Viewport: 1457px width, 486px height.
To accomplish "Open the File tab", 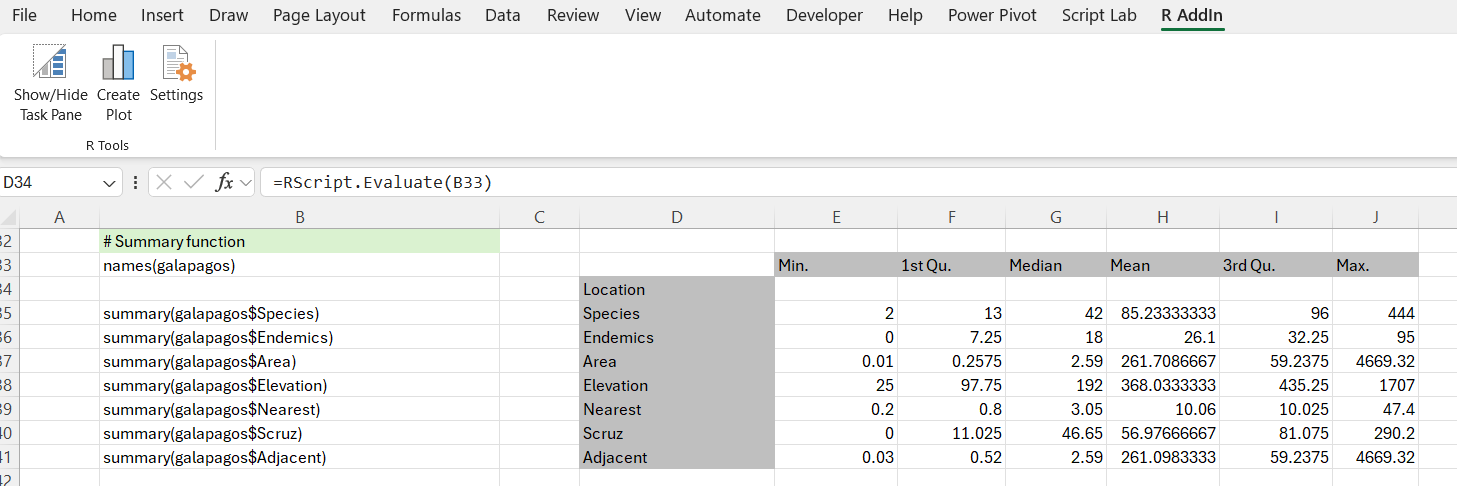I will pos(24,15).
